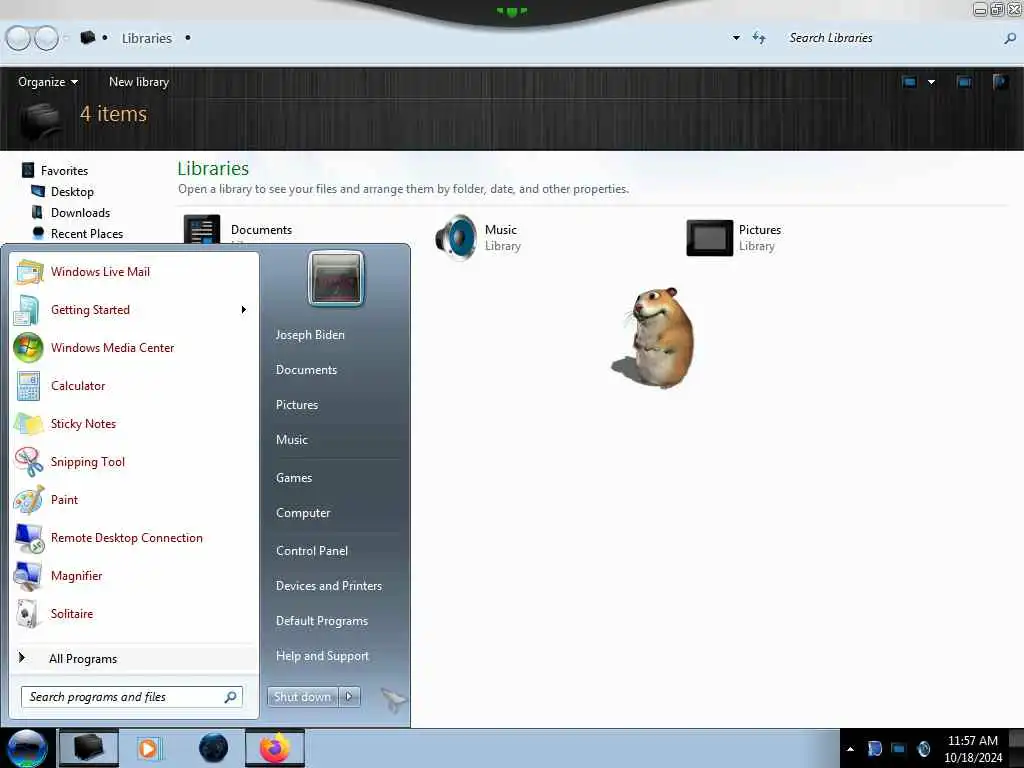The image size is (1024, 768).
Task: Open Help and Support
Action: click(x=322, y=656)
